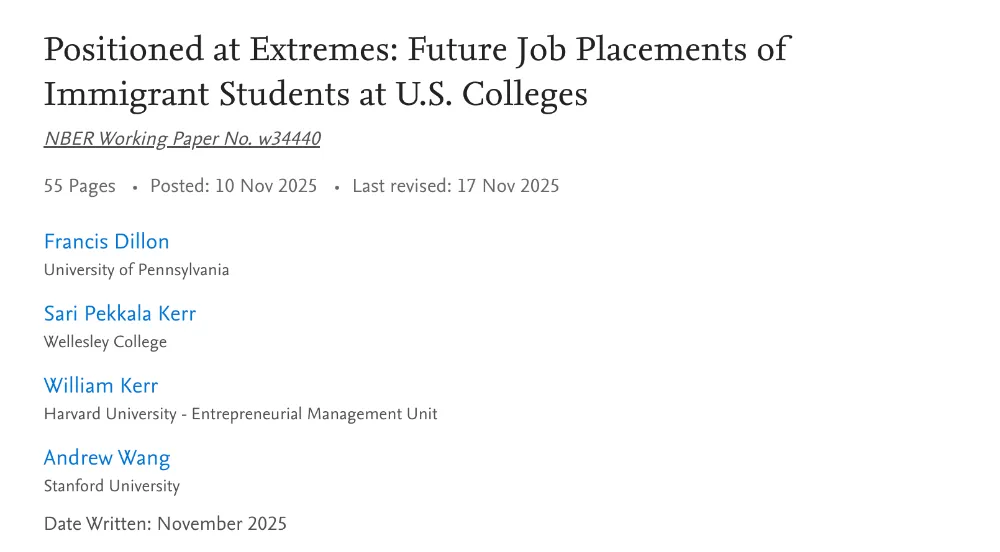Open Sari Pekkala Kerr's author page
This screenshot has height=552, width=1000.
pos(120,314)
